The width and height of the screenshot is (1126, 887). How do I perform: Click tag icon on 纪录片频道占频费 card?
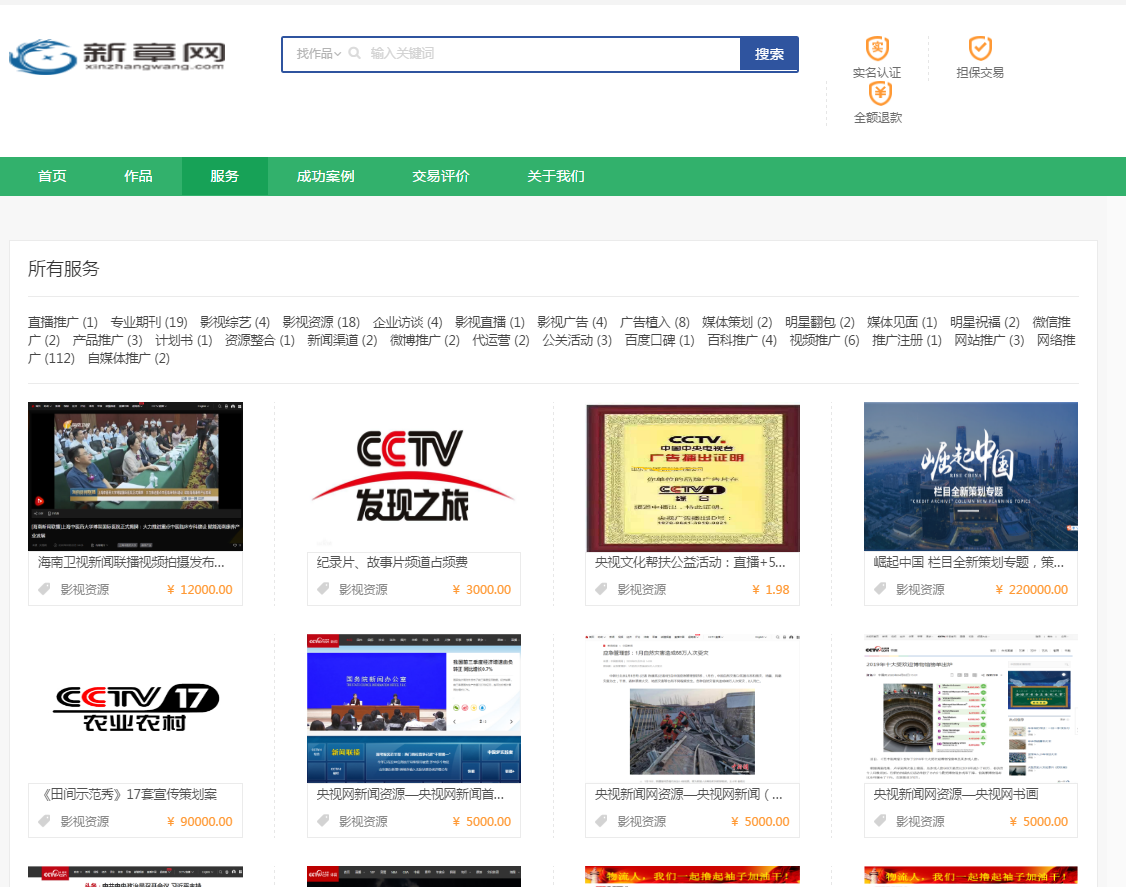[x=323, y=589]
